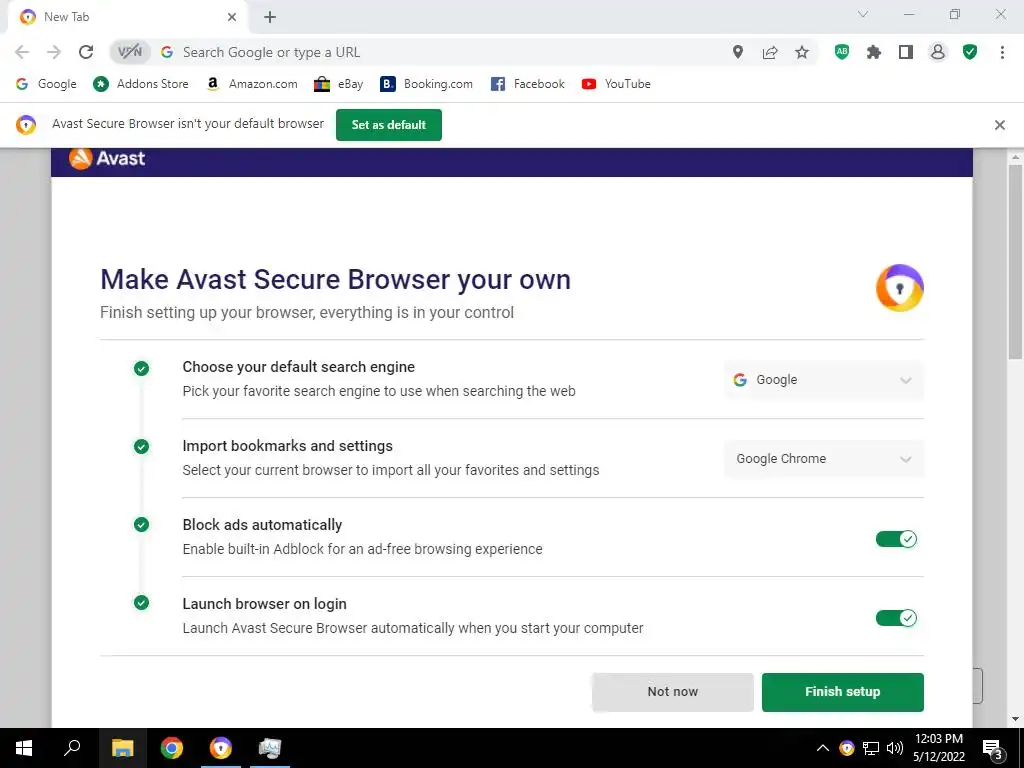Click the share page icon

point(770,52)
